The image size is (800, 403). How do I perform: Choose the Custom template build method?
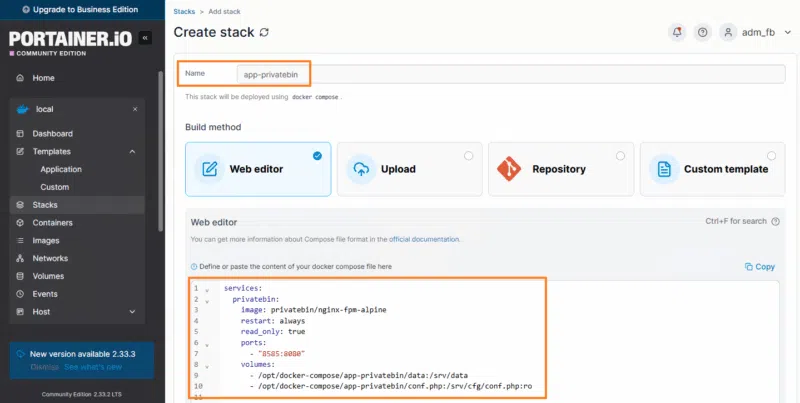click(x=712, y=169)
